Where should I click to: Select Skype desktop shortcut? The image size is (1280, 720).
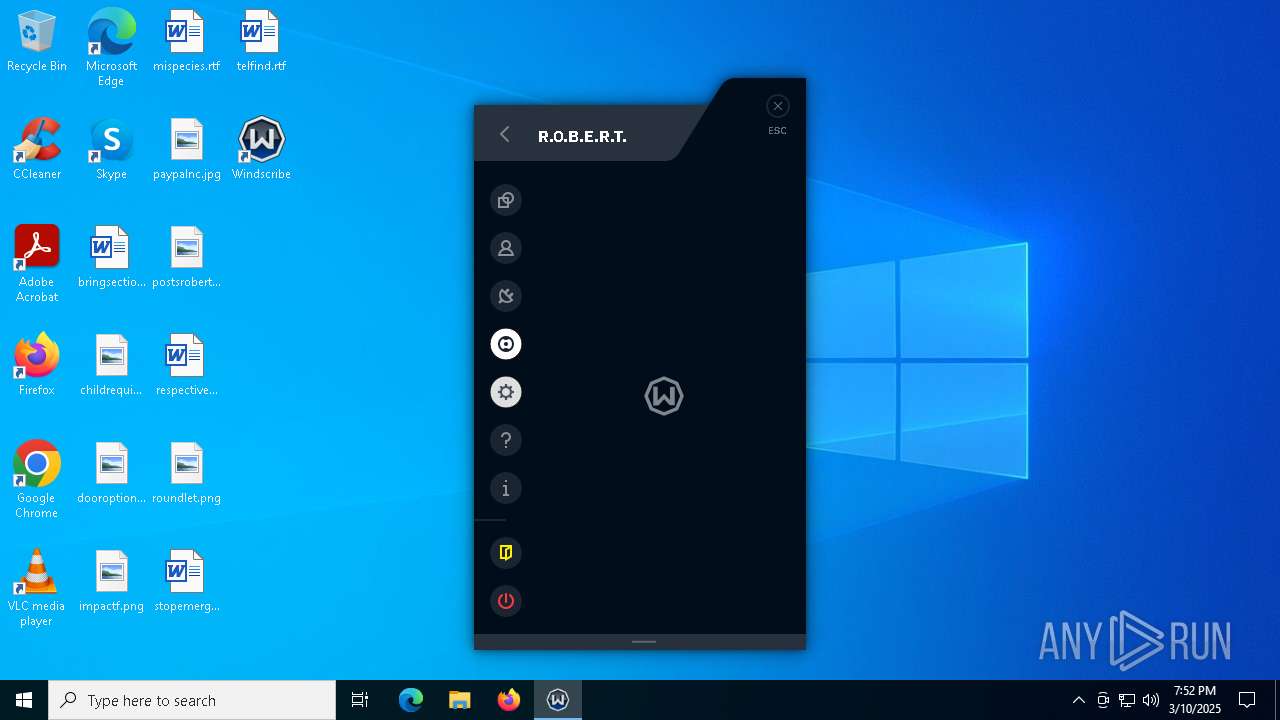pos(111,150)
